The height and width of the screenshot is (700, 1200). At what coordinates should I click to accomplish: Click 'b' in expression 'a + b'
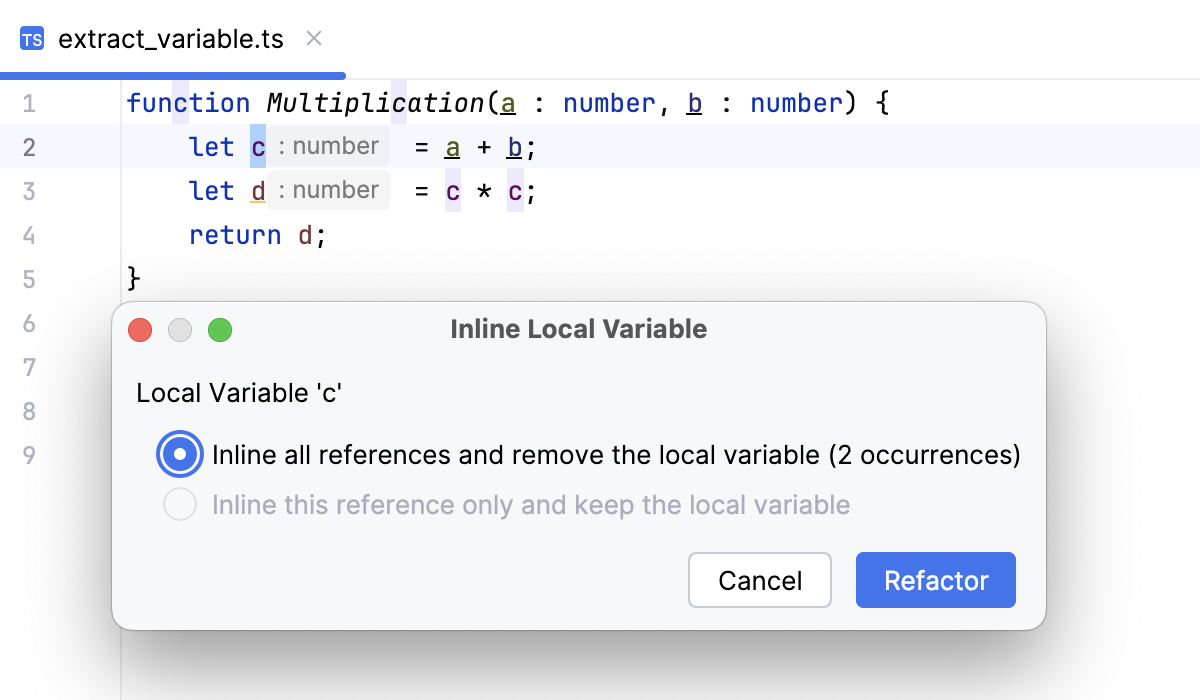tap(515, 147)
